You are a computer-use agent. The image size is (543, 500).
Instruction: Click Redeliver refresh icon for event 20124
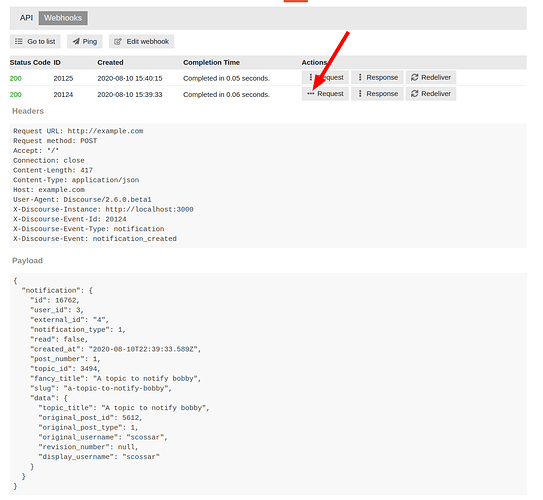click(415, 93)
